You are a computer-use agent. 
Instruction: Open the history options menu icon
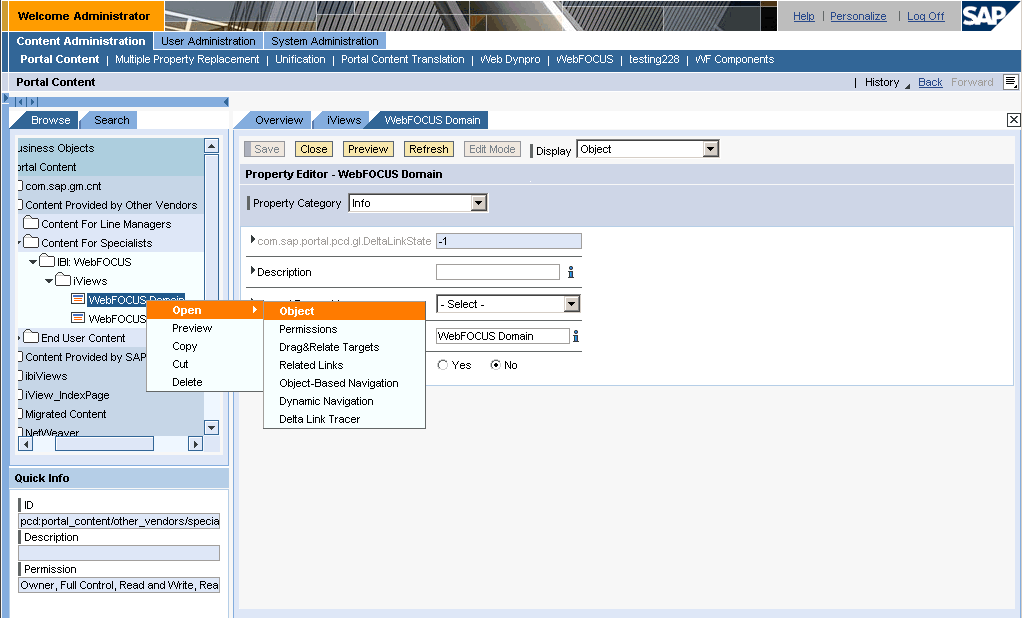1011,82
